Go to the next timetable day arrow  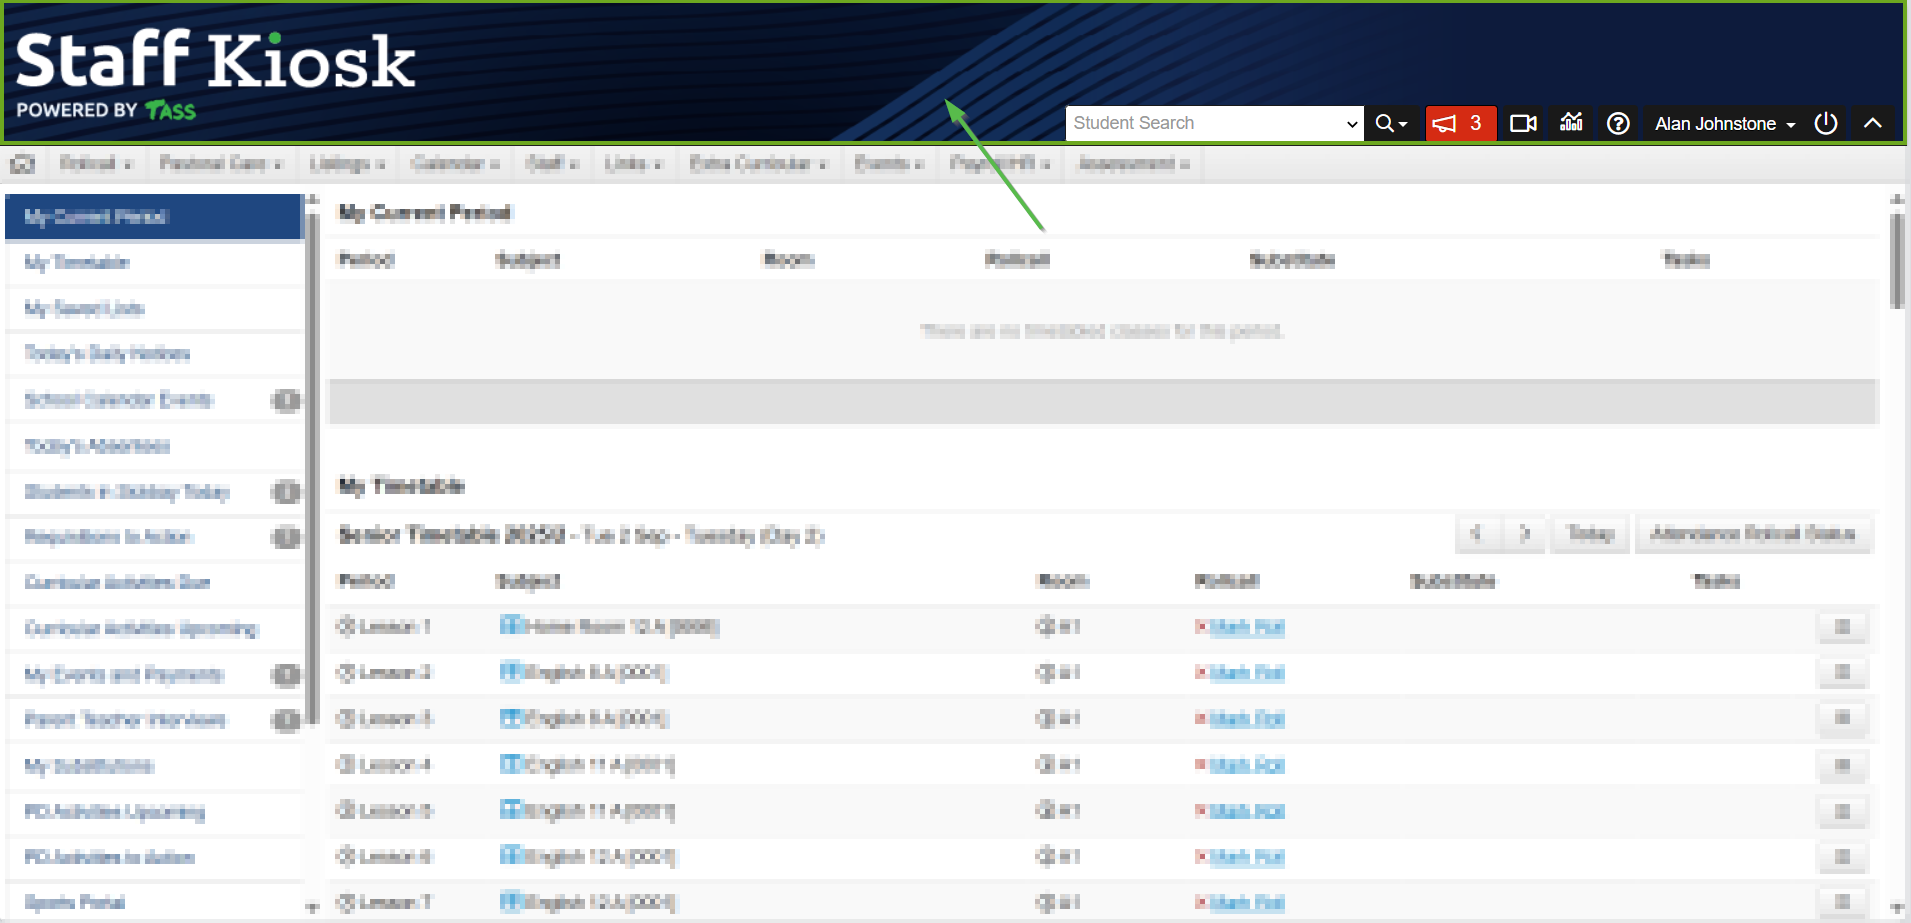[x=1524, y=534]
